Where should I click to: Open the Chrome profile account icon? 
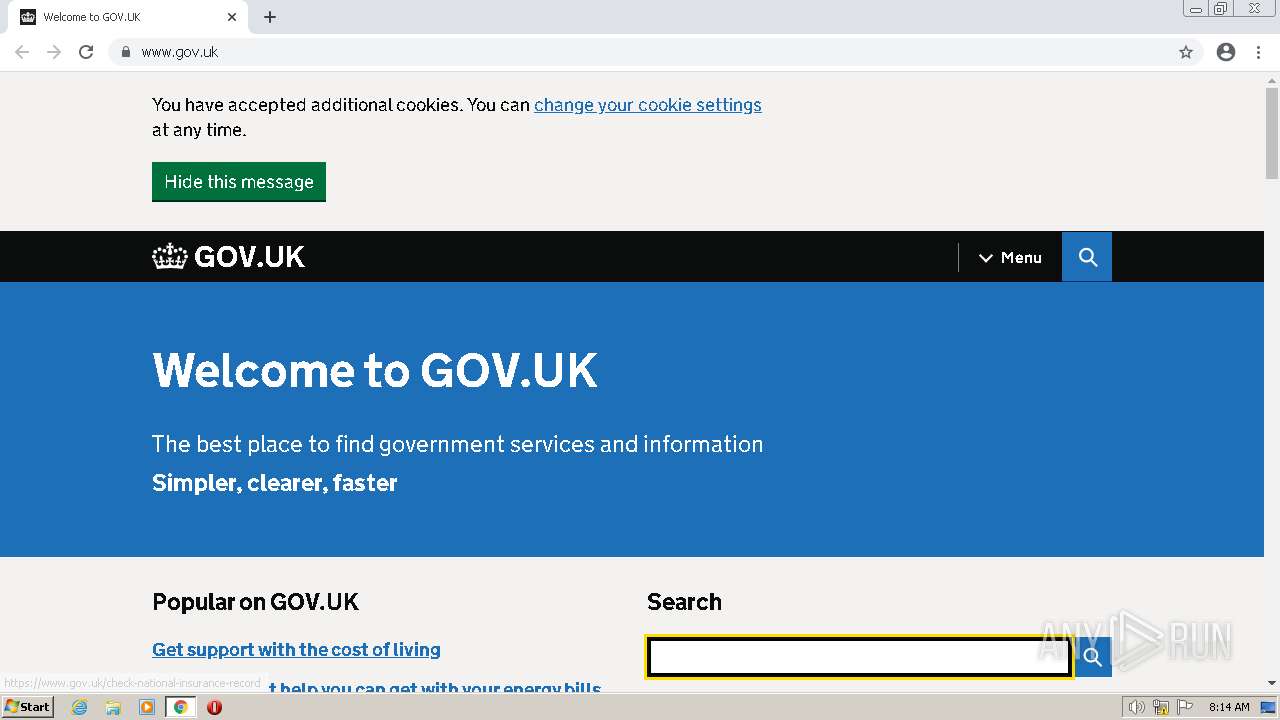point(1226,52)
